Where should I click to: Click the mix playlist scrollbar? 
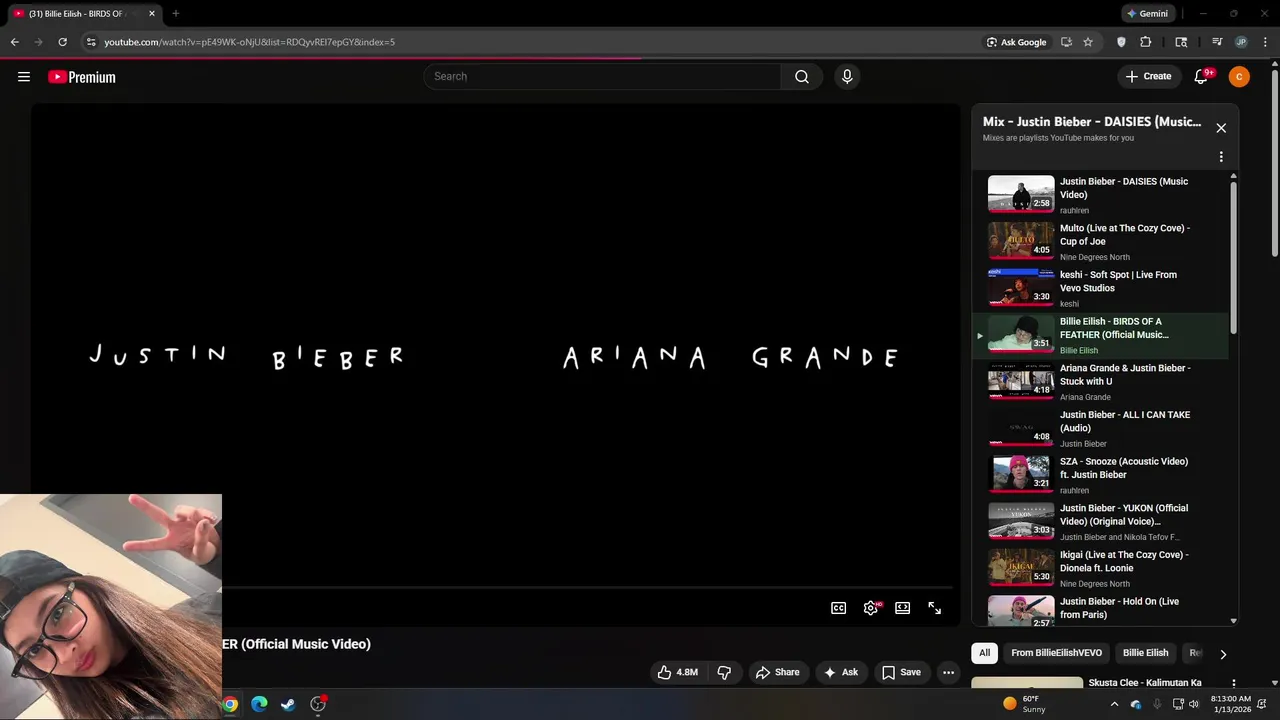1233,258
